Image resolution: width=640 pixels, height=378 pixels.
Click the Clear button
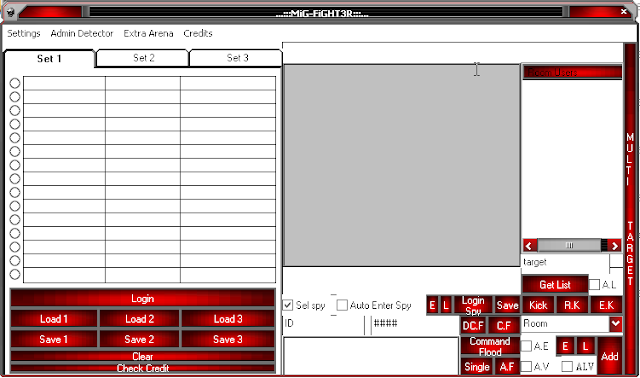pyautogui.click(x=142, y=356)
